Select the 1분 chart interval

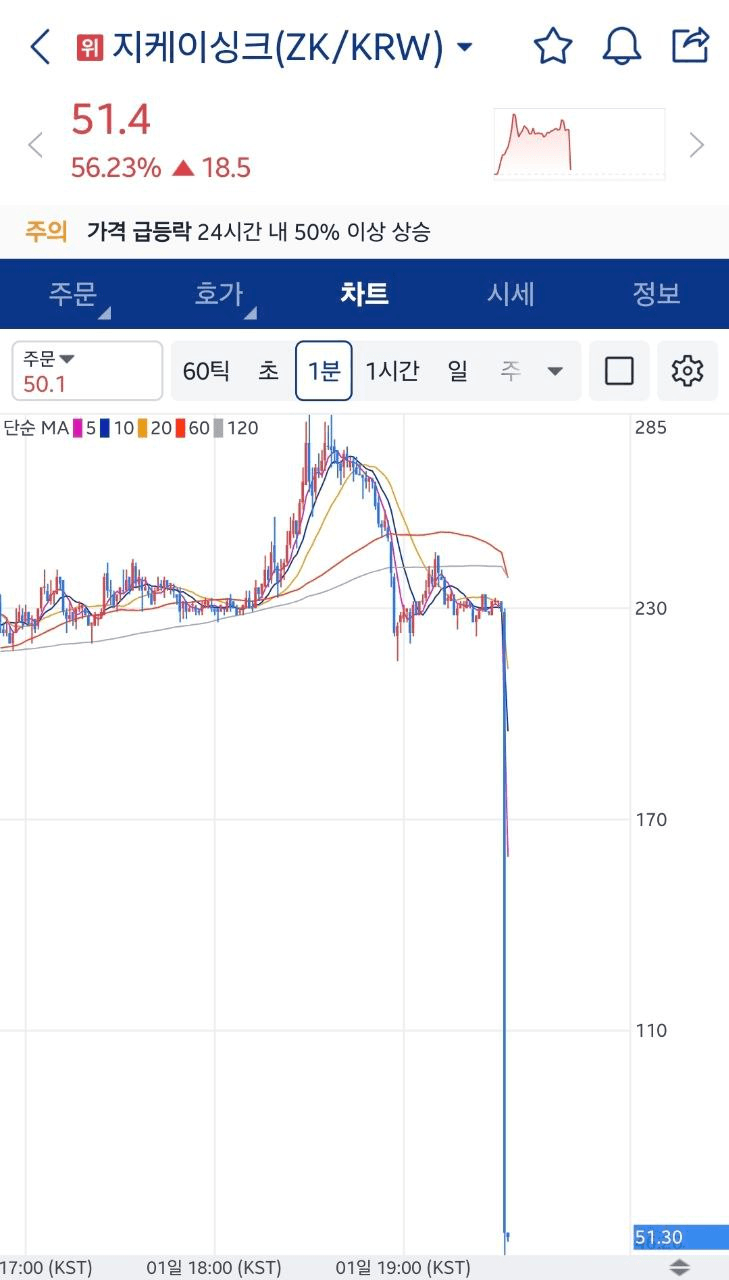[323, 371]
